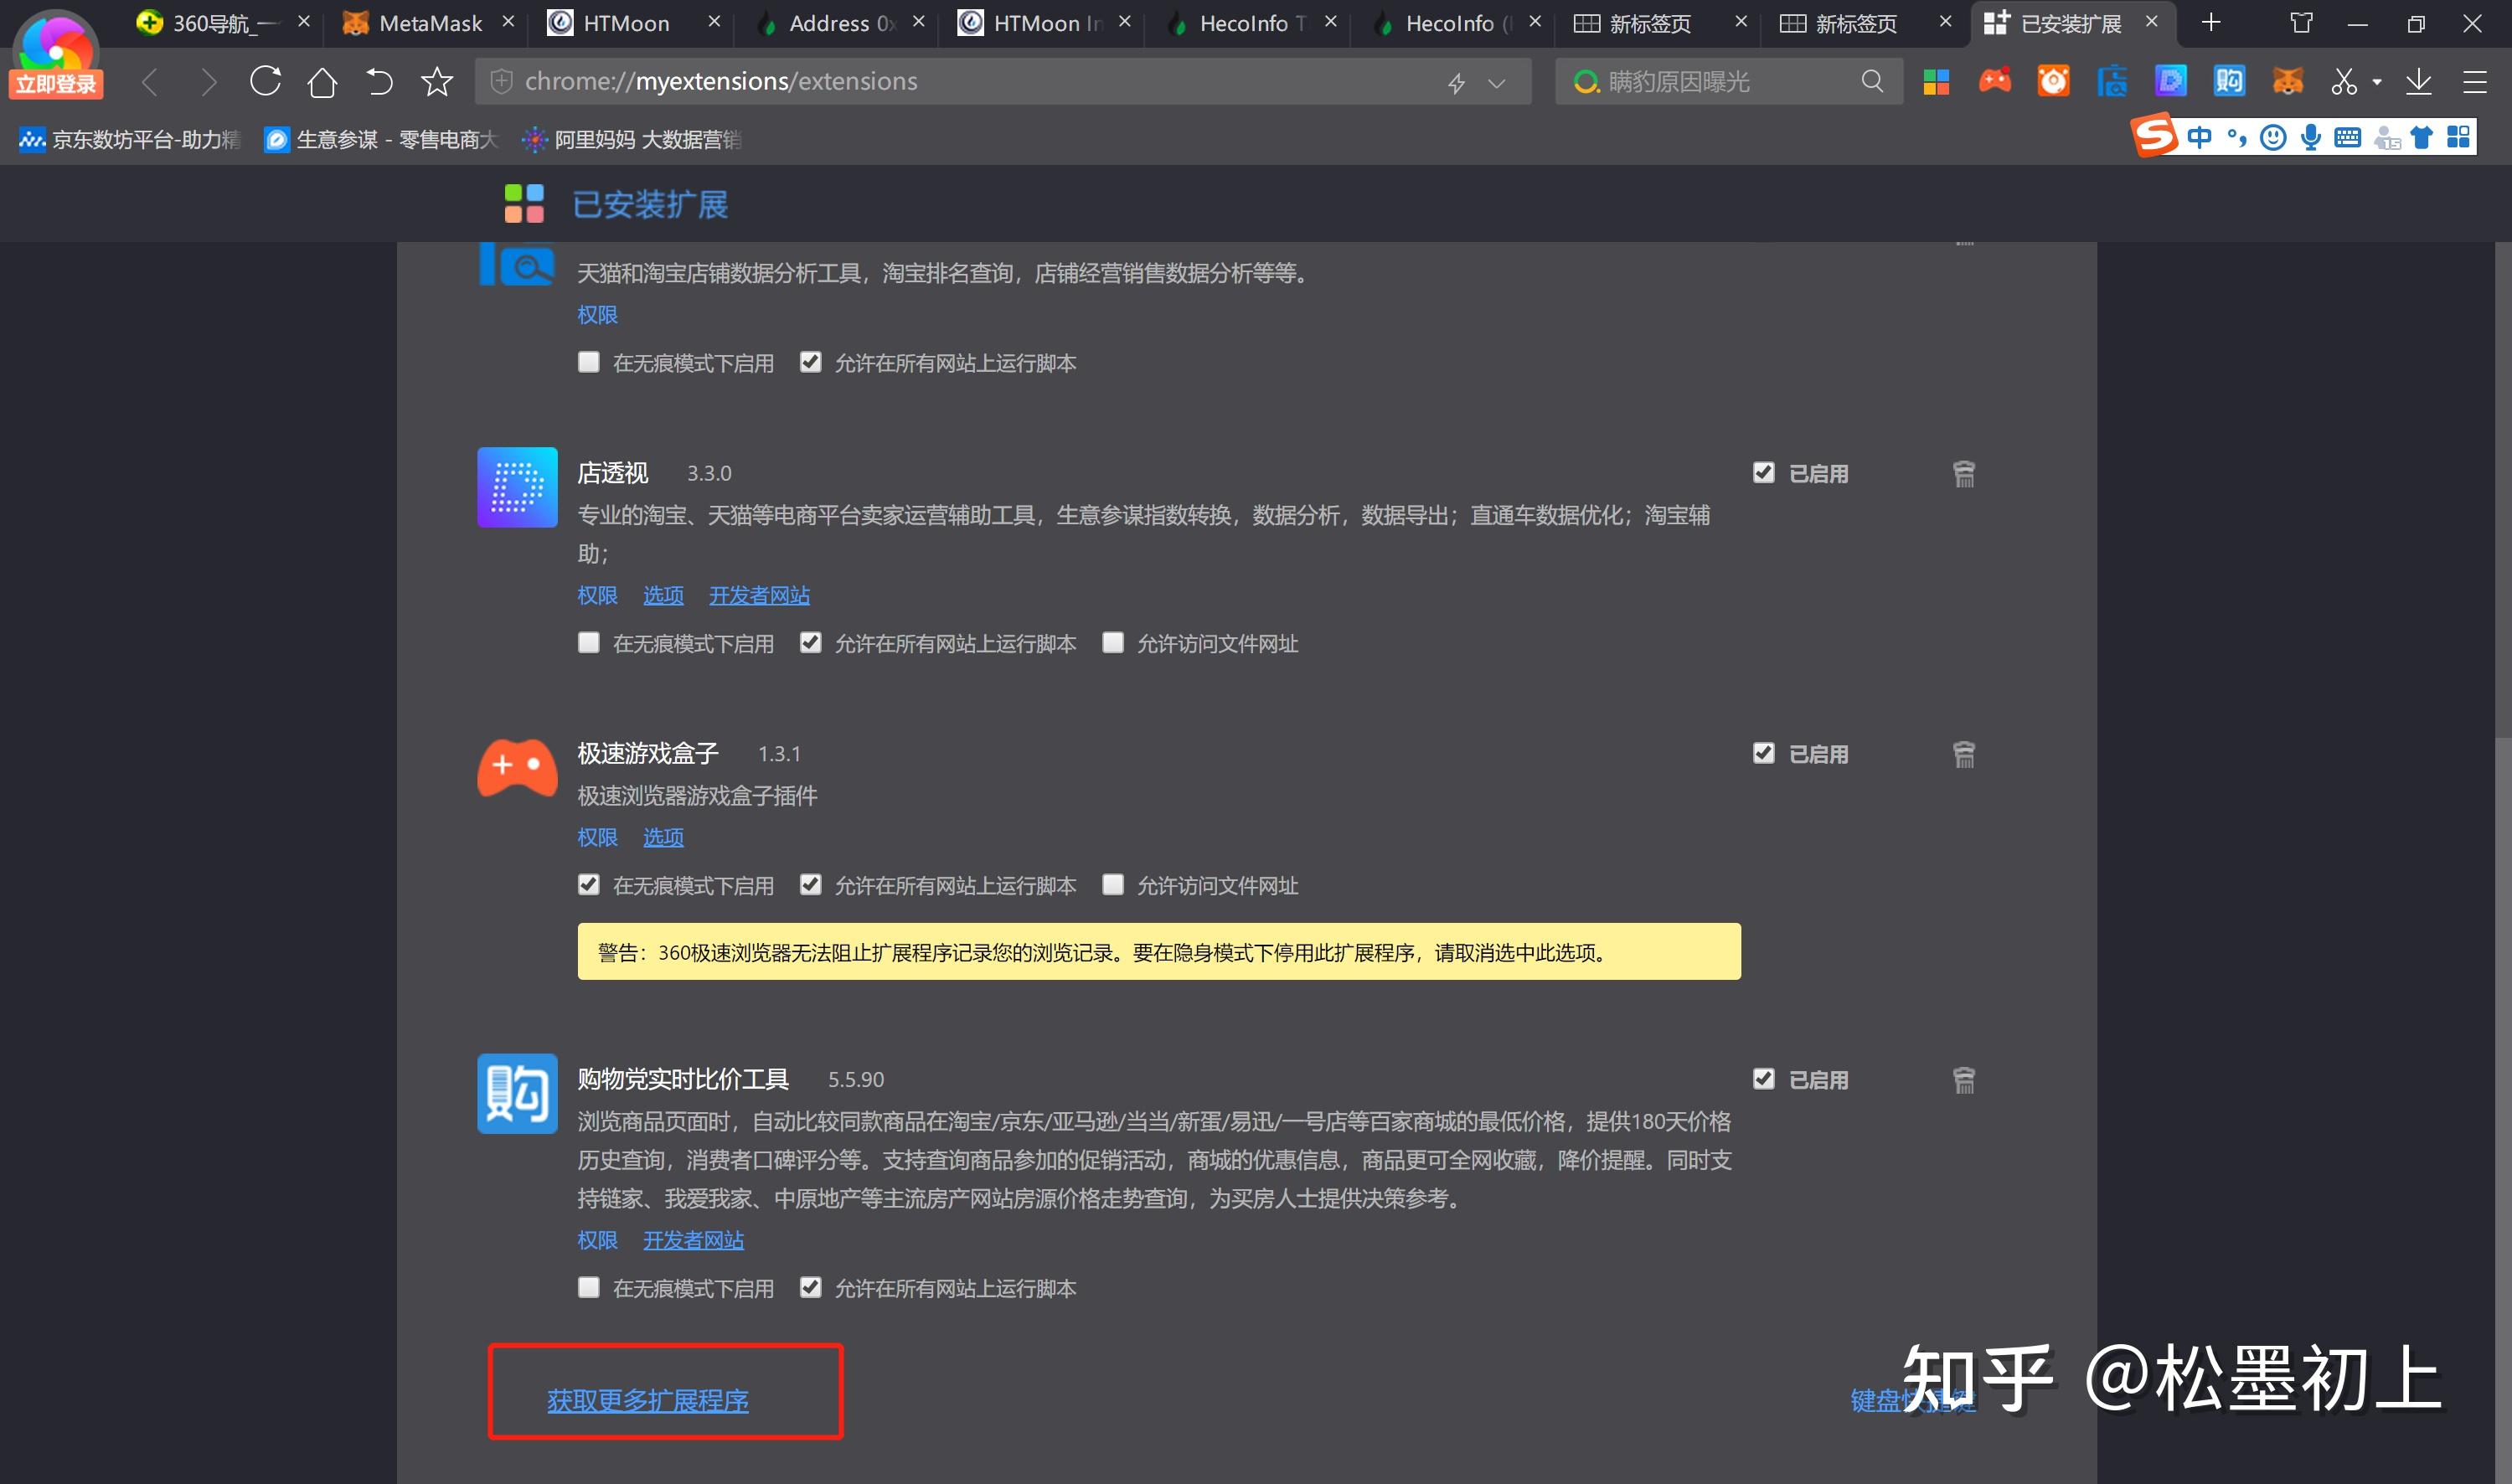Open the game box controller toolbar icon
This screenshot has height=1484, width=2512.
1995,81
